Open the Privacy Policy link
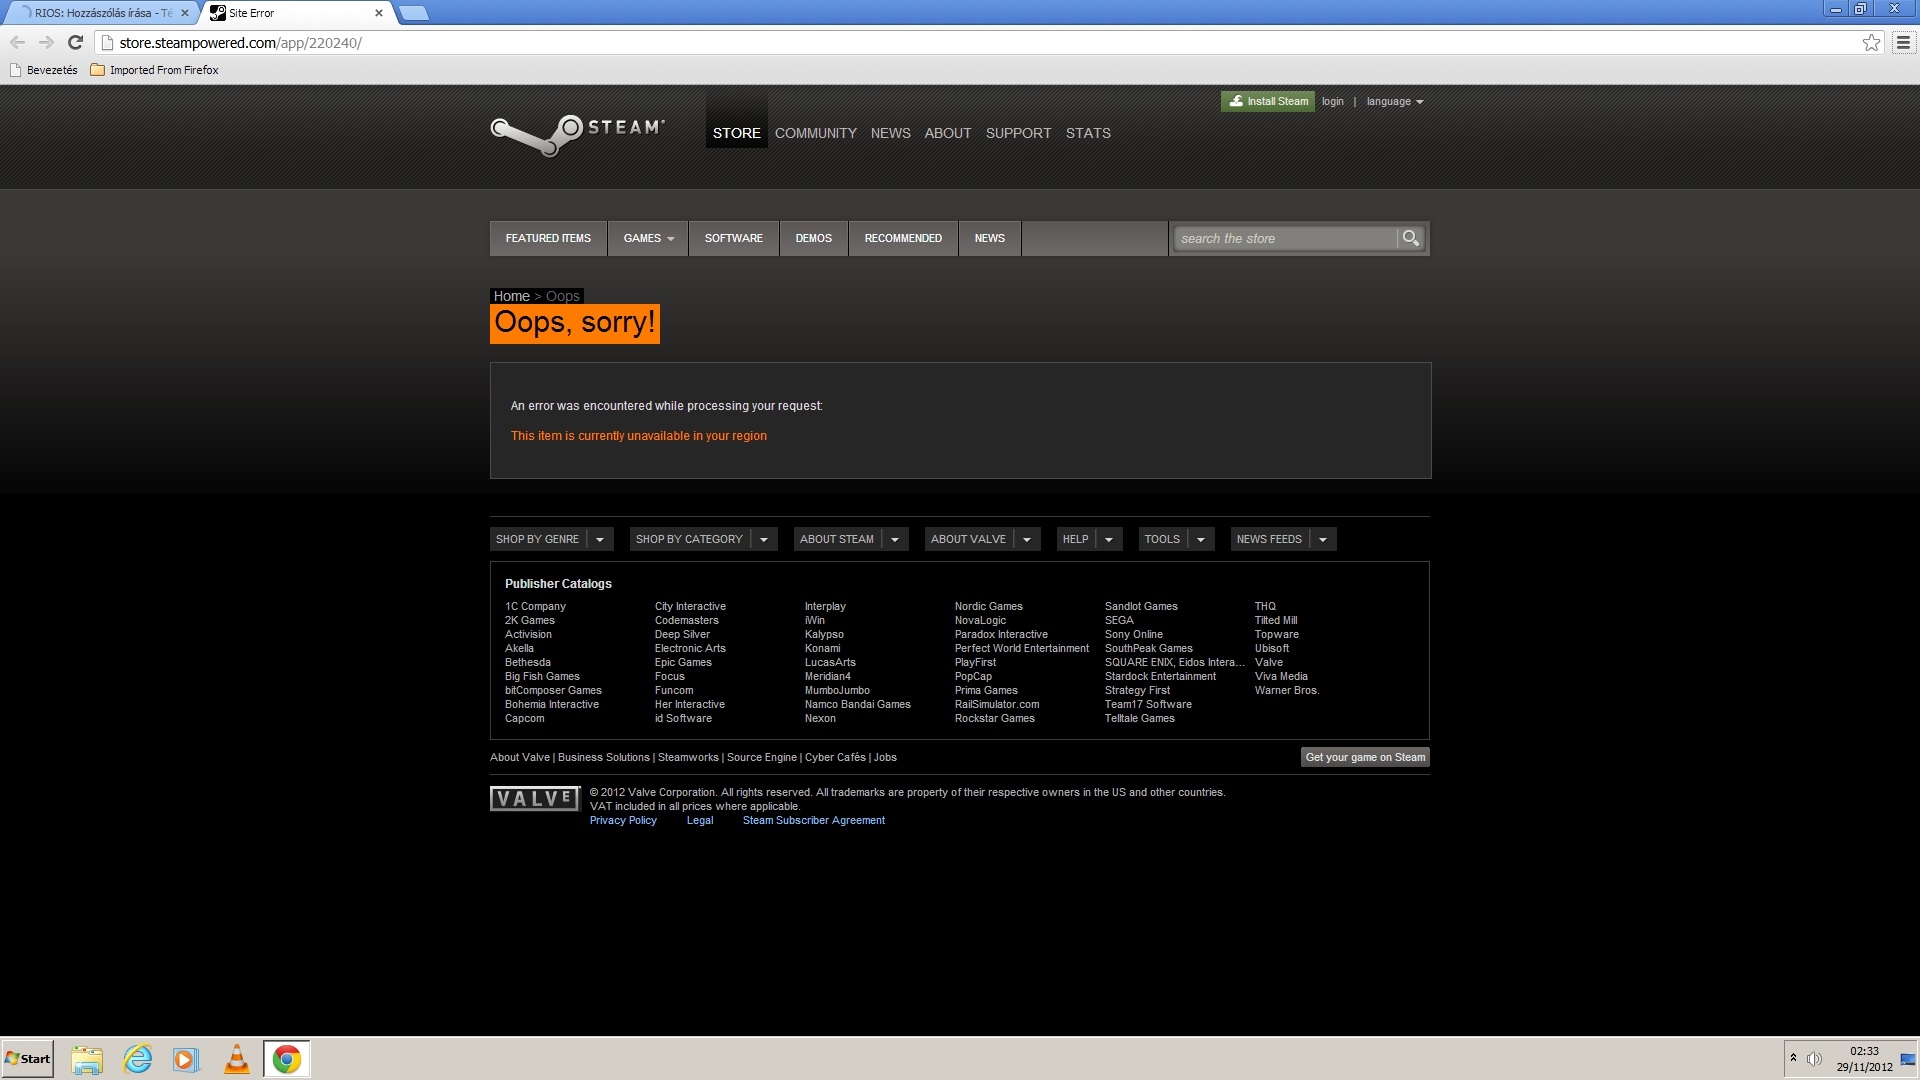The image size is (1920, 1080). pos(623,820)
